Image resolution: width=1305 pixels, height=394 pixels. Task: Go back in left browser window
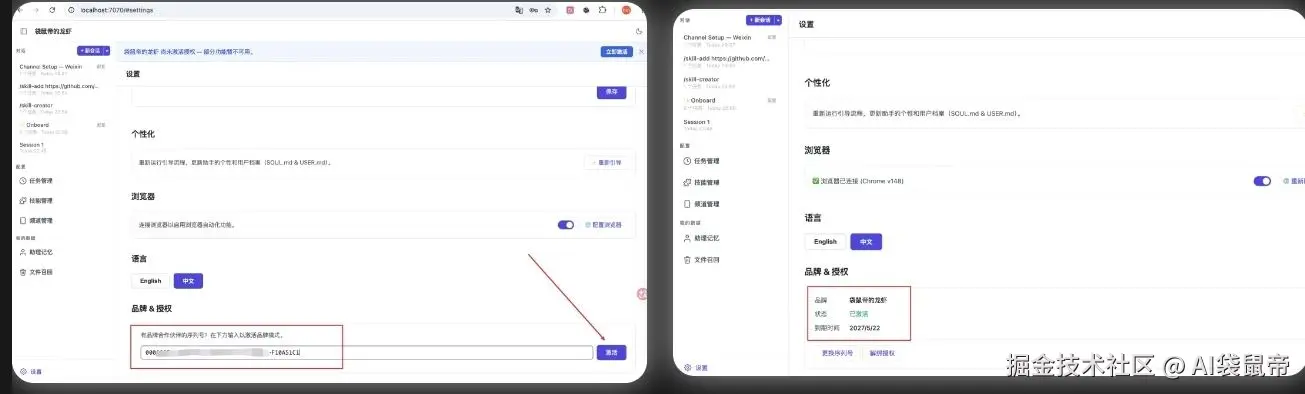pos(20,9)
